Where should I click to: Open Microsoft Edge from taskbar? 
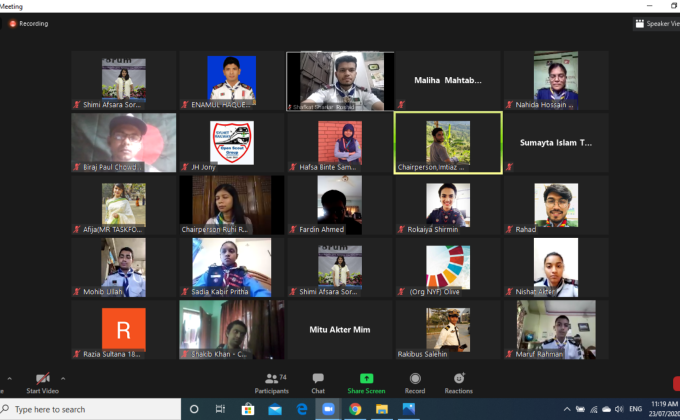point(301,409)
